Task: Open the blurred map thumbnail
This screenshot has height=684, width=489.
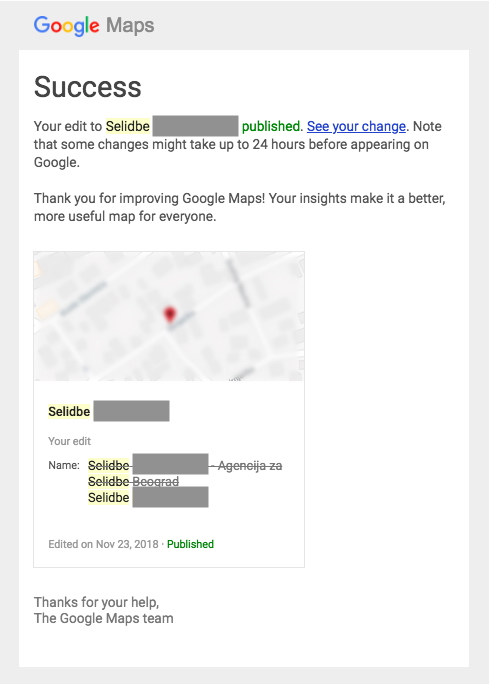Action: pos(169,316)
